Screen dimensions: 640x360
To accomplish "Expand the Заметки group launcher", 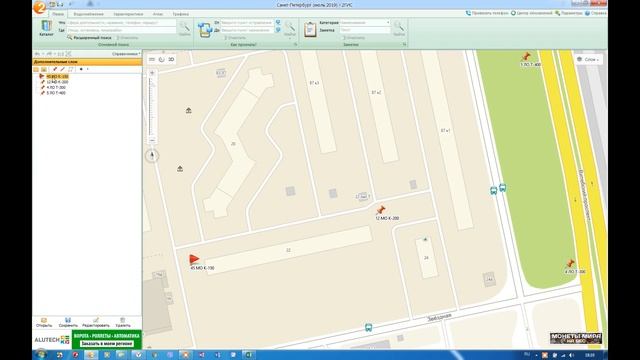I will pos(404,44).
